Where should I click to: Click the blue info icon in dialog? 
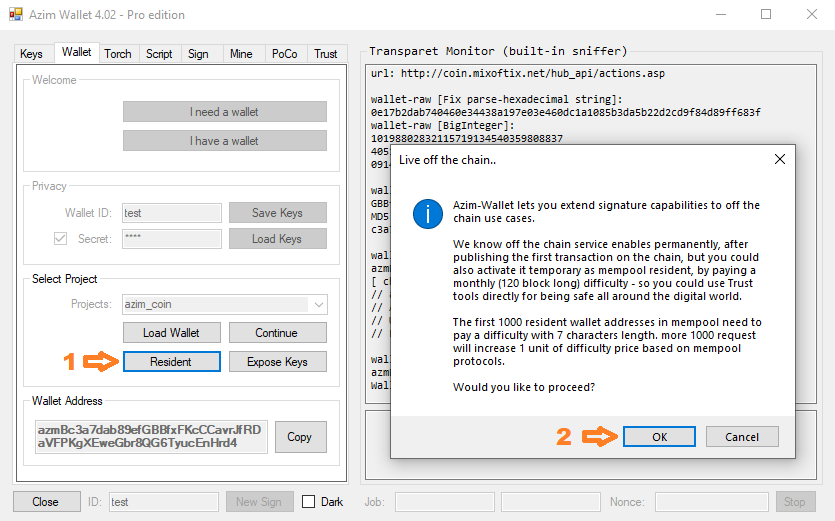click(428, 214)
